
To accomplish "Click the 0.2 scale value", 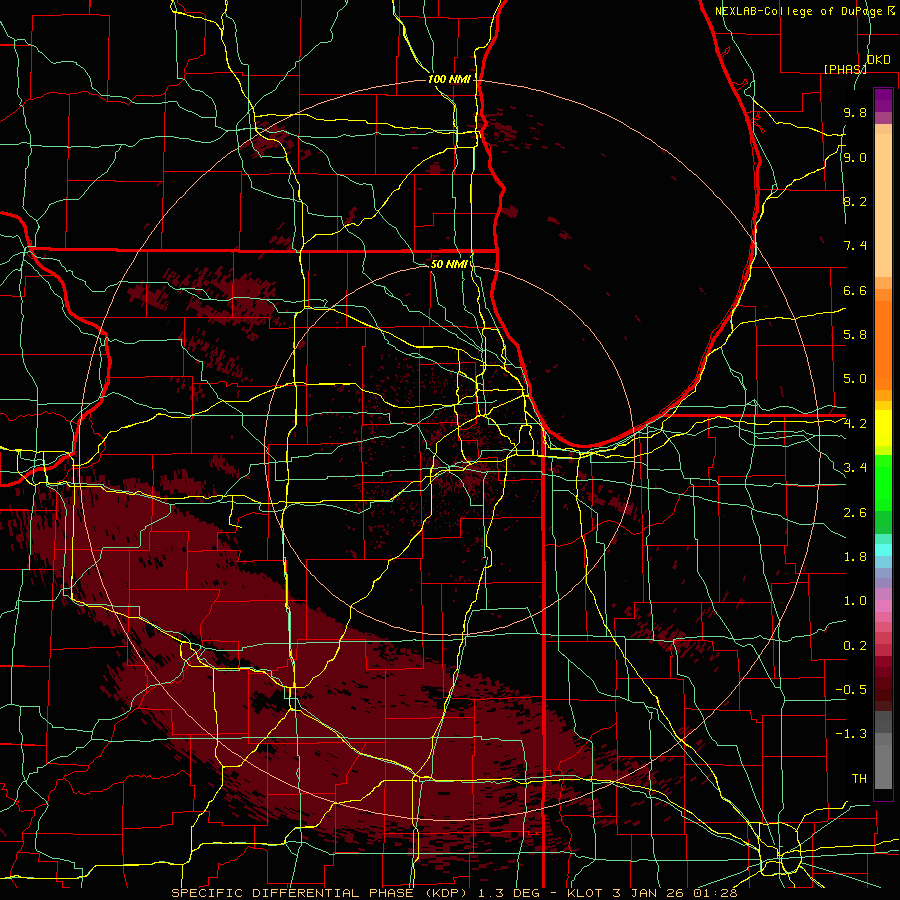I will click(855, 646).
